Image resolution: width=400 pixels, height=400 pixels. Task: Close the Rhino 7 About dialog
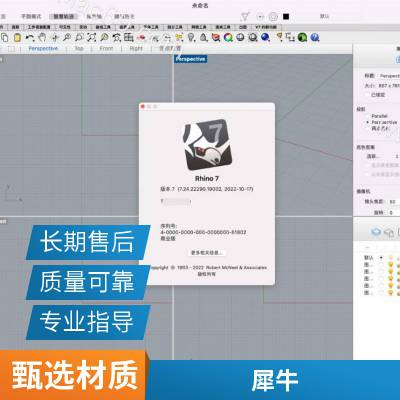(143, 106)
